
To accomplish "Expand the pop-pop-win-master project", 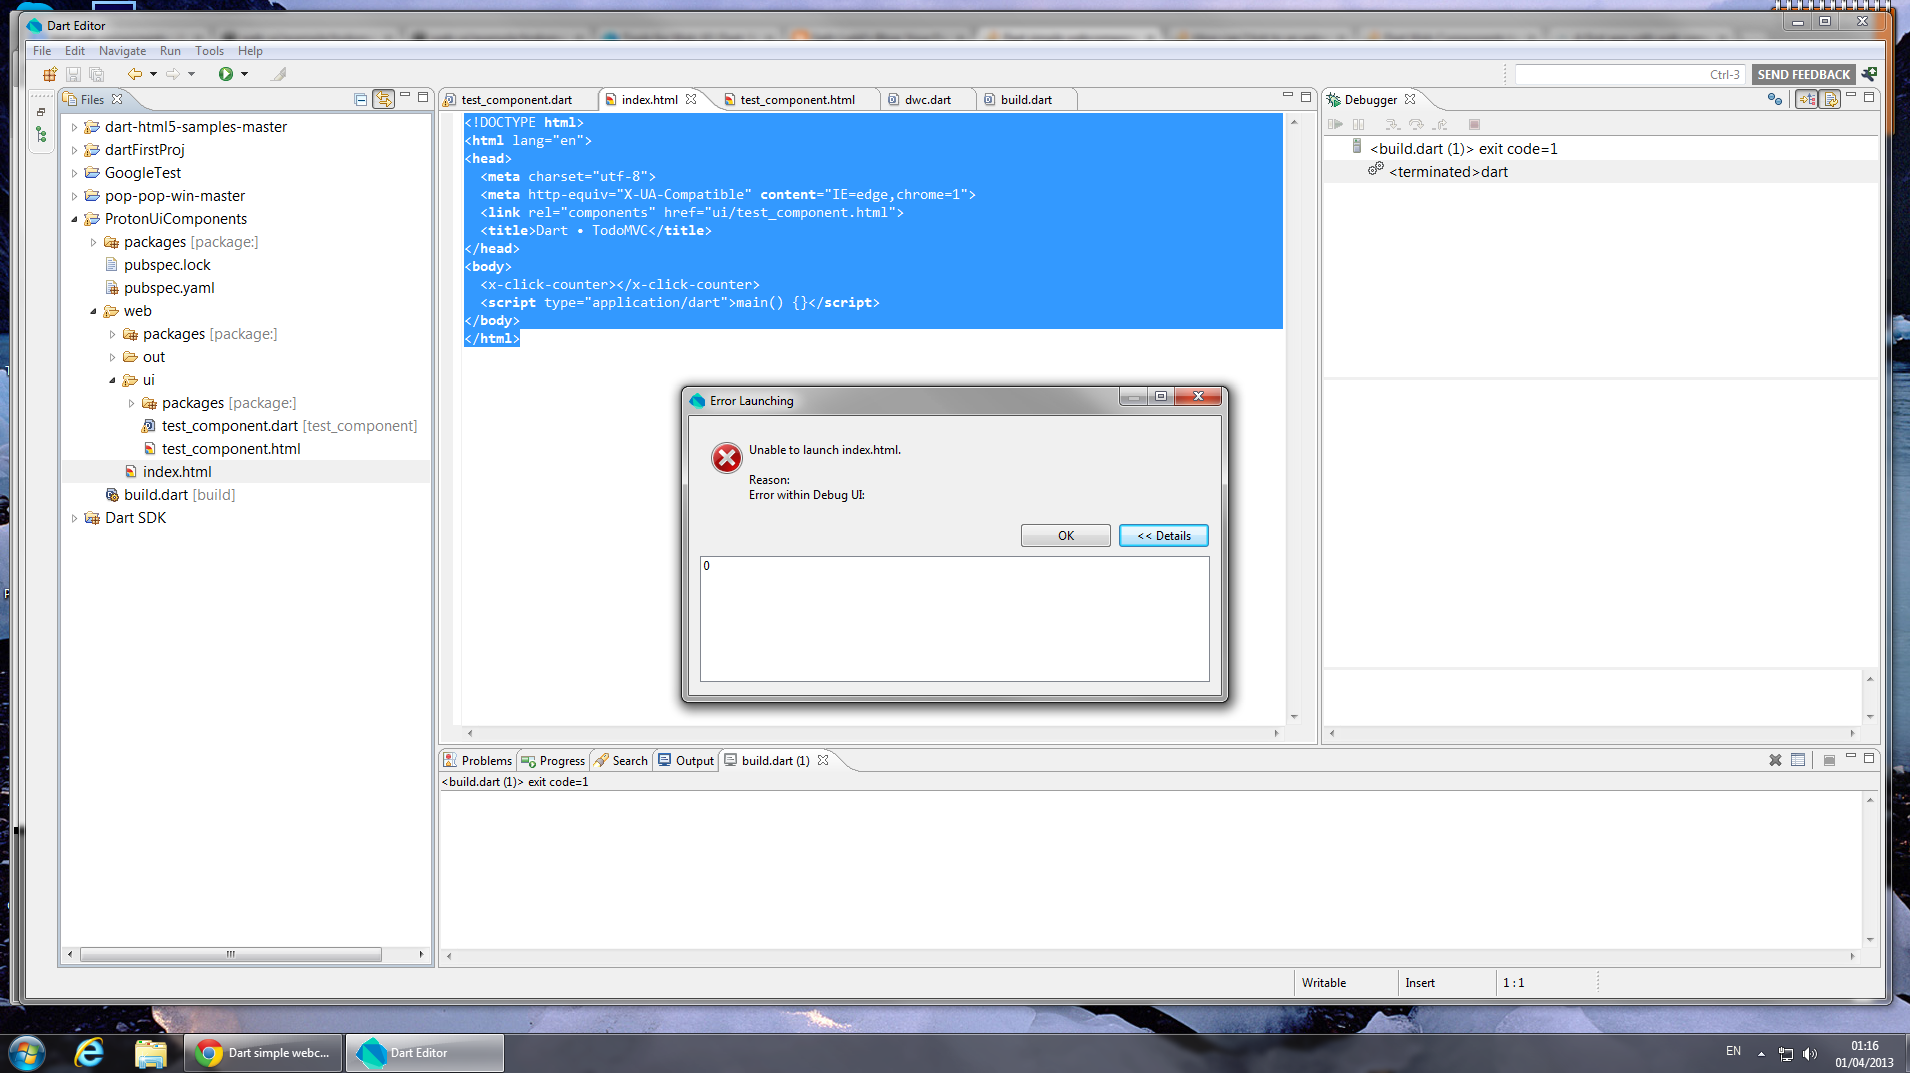I will click(x=74, y=196).
